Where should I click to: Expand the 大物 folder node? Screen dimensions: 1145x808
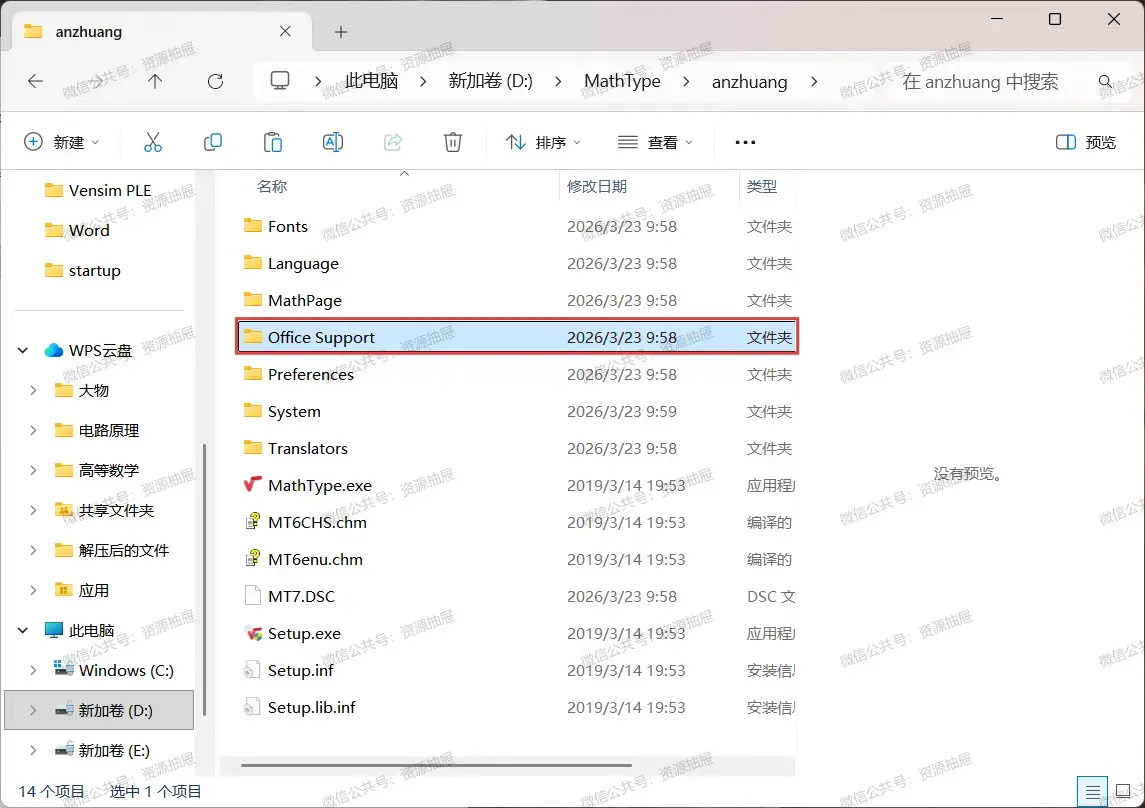[x=33, y=390]
